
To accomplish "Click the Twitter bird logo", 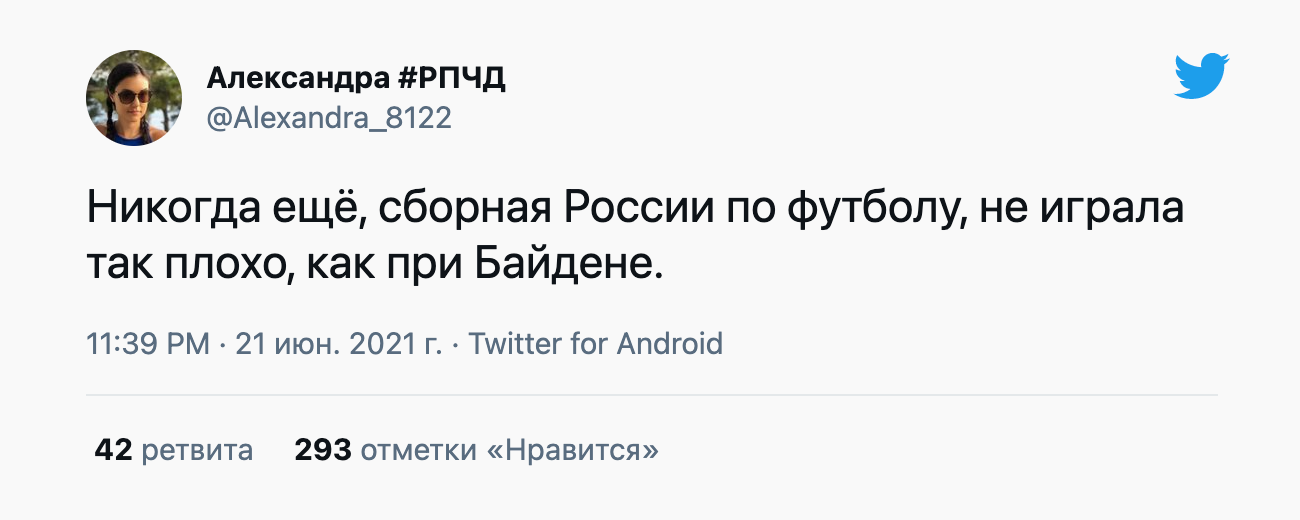I will pos(1201,76).
